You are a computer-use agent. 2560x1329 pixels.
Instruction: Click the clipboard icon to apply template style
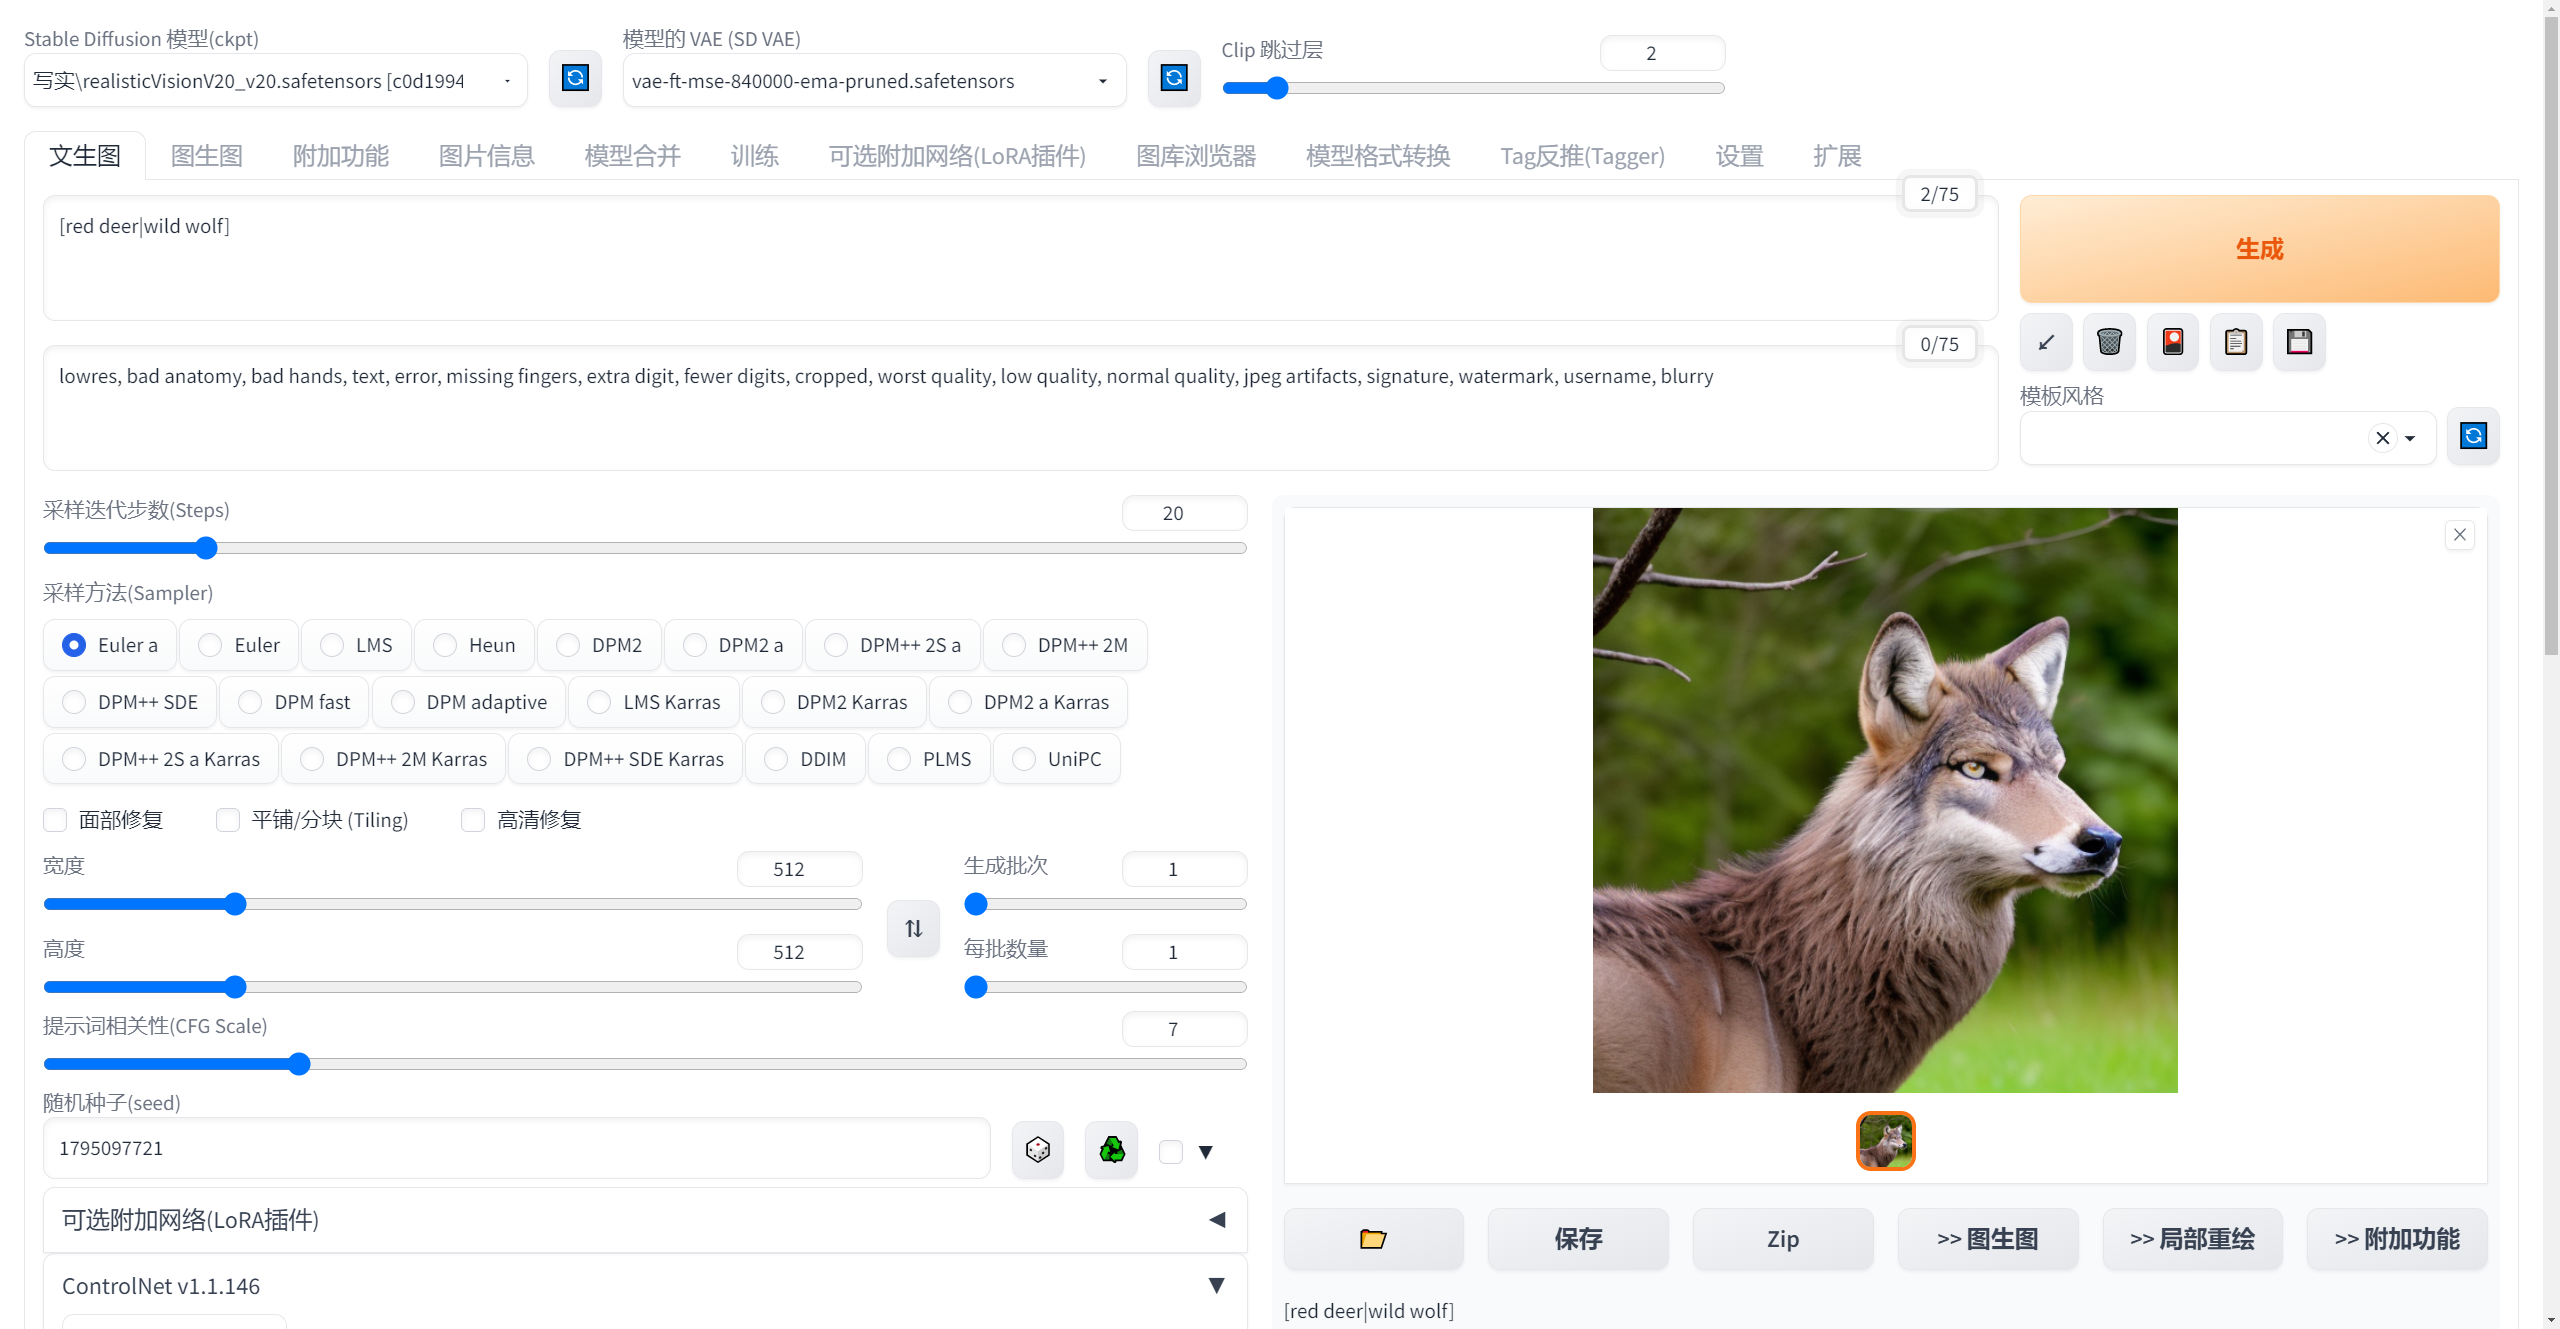(2236, 342)
